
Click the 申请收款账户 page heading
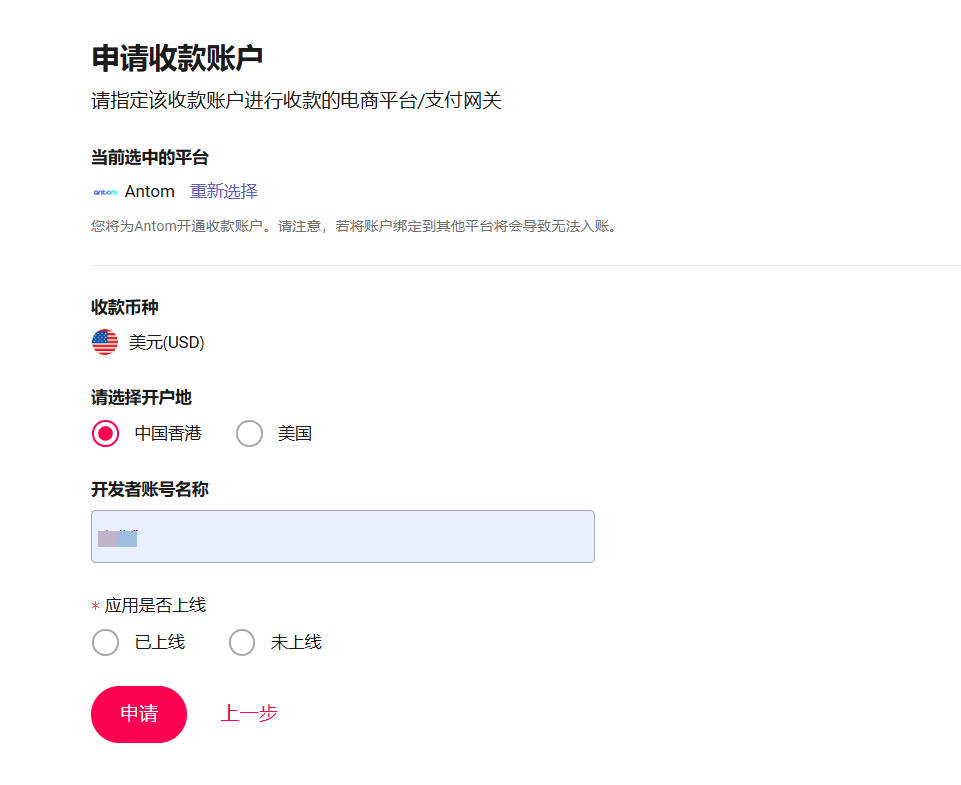pos(177,58)
